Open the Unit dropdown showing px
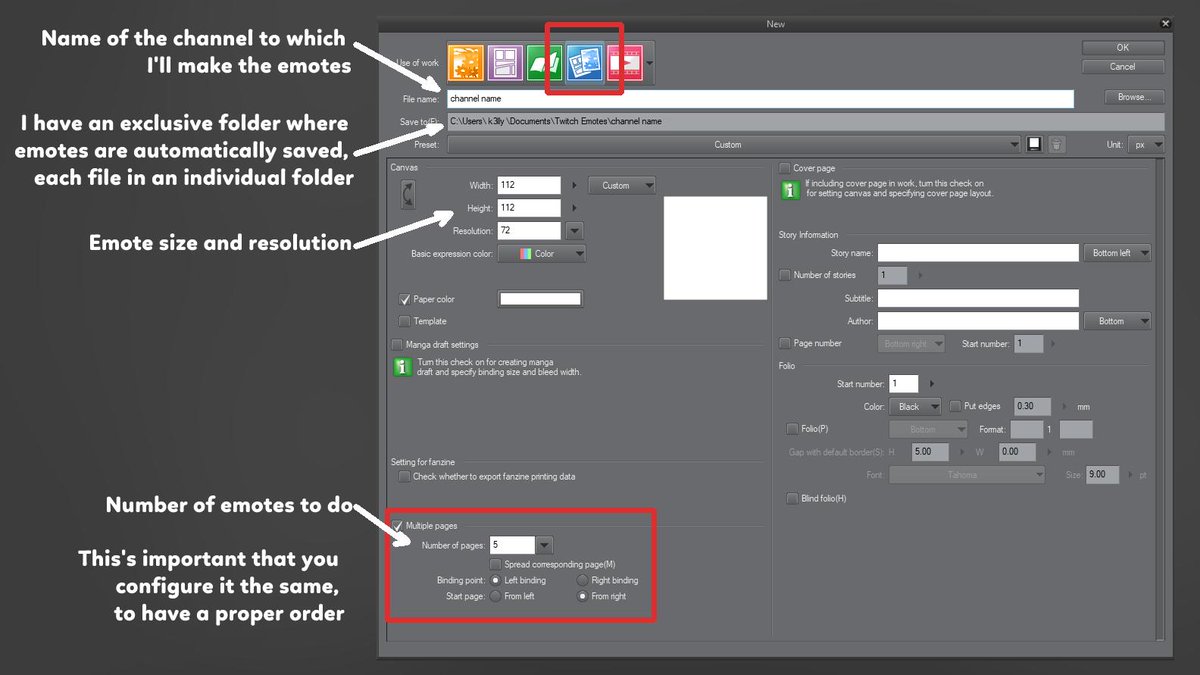The height and width of the screenshot is (675, 1200). [1146, 144]
